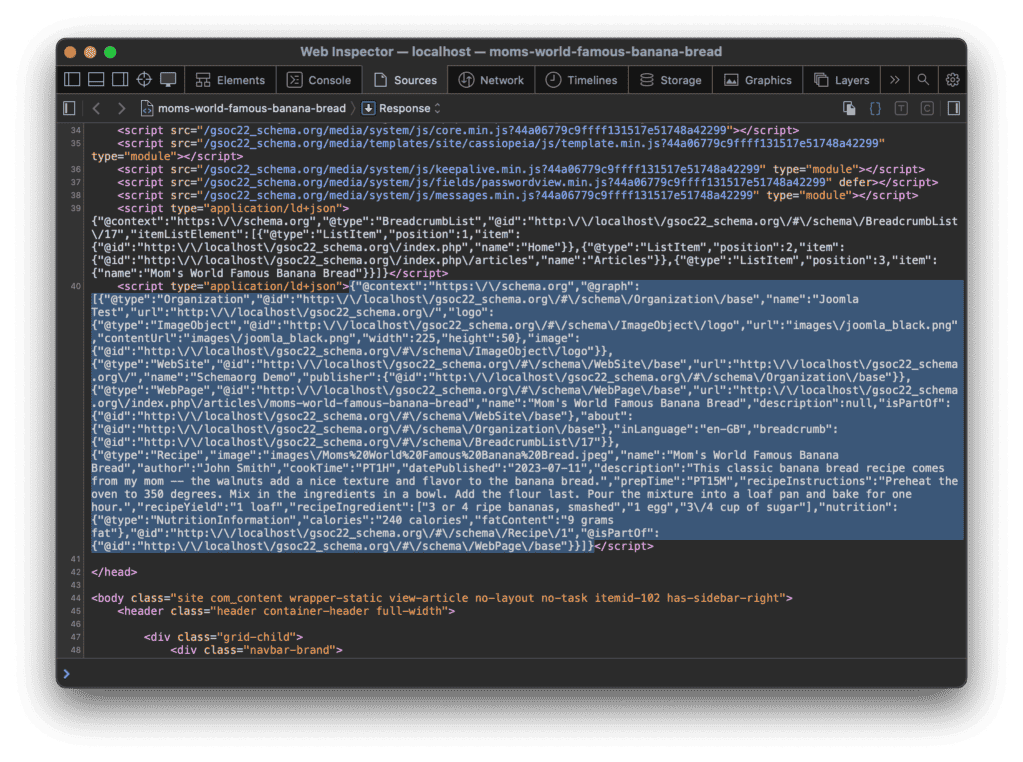Image resolution: width=1023 pixels, height=762 pixels.
Task: Dock inspector to bottom of window
Action: point(96,80)
